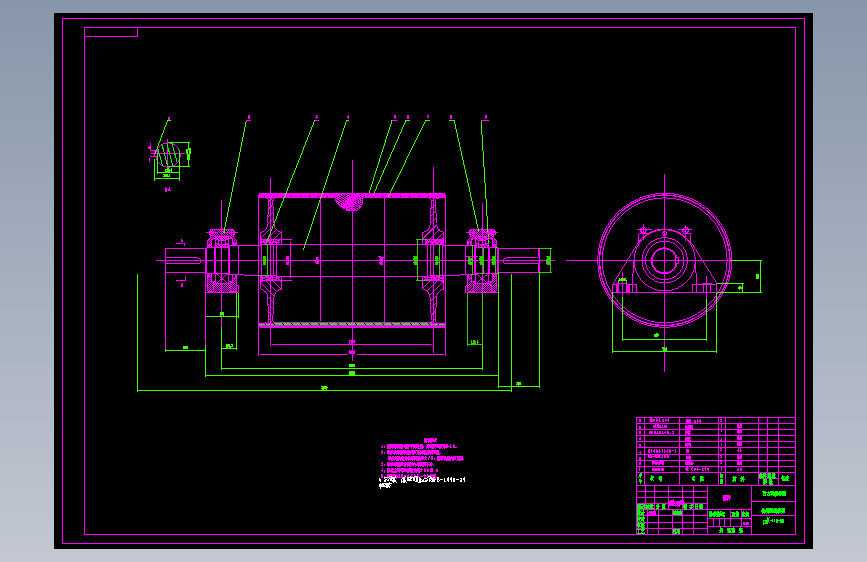Select the longest overall length dimension line

click(325, 390)
